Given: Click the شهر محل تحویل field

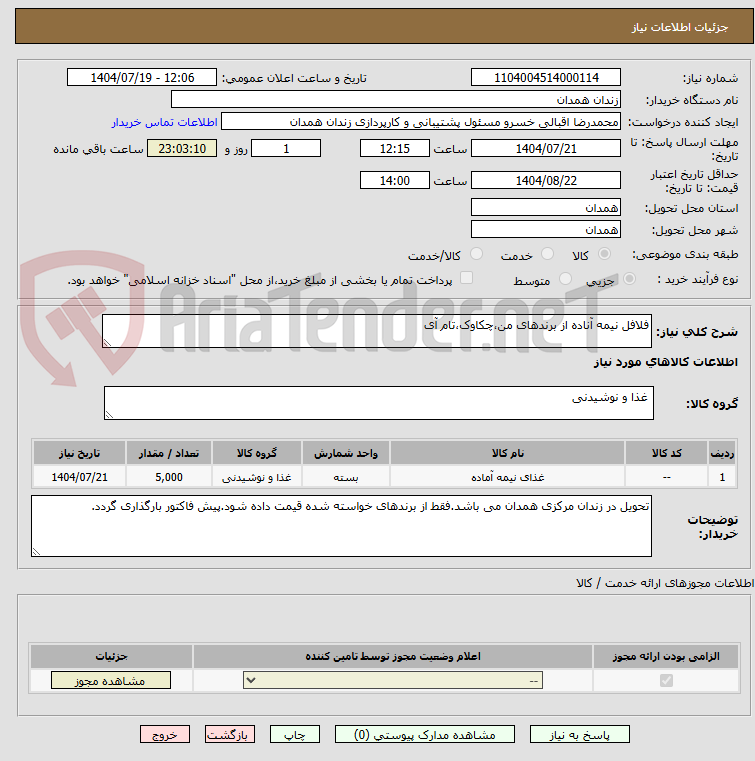Looking at the screenshot, I should [546, 230].
